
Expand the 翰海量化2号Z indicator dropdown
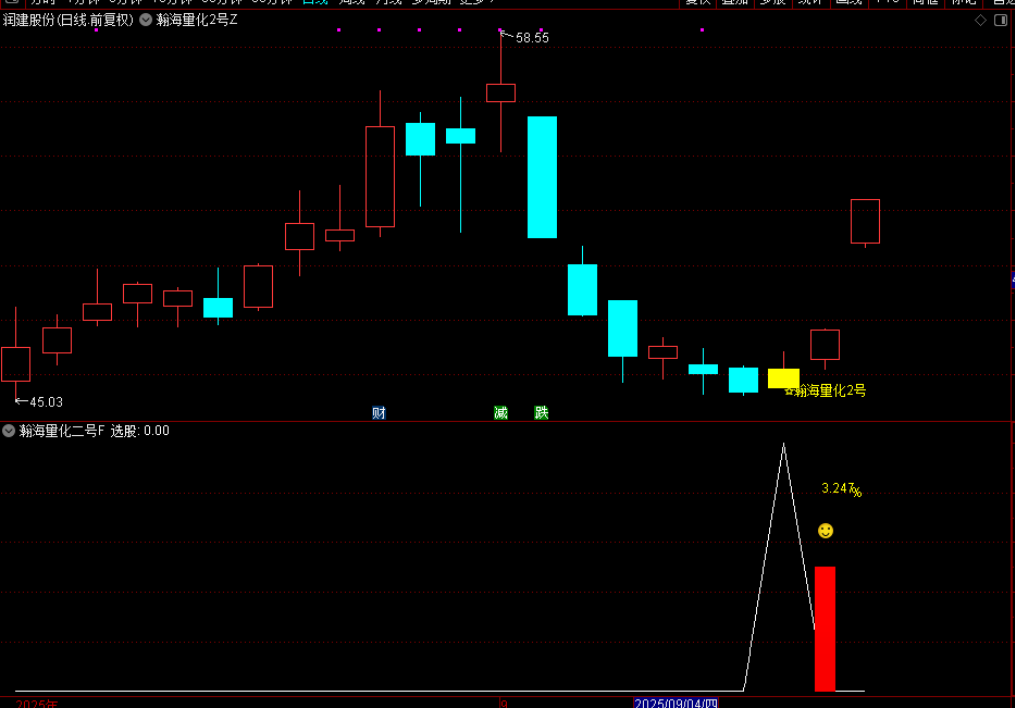[x=146, y=19]
